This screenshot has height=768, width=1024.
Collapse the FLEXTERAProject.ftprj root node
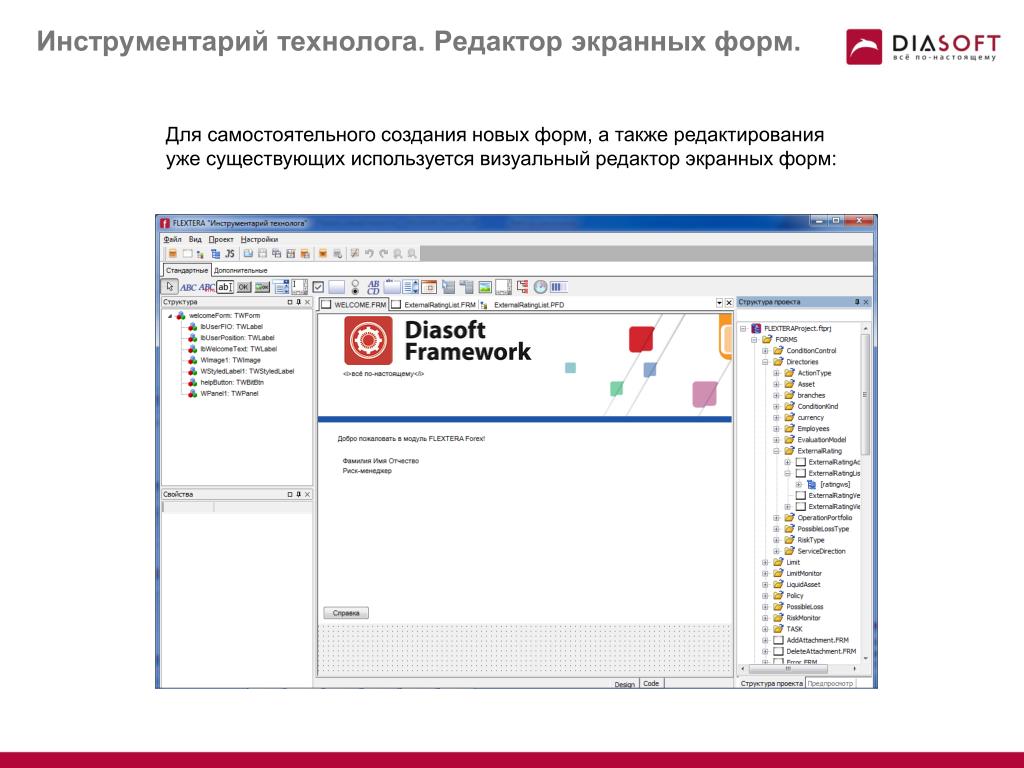pyautogui.click(x=743, y=328)
